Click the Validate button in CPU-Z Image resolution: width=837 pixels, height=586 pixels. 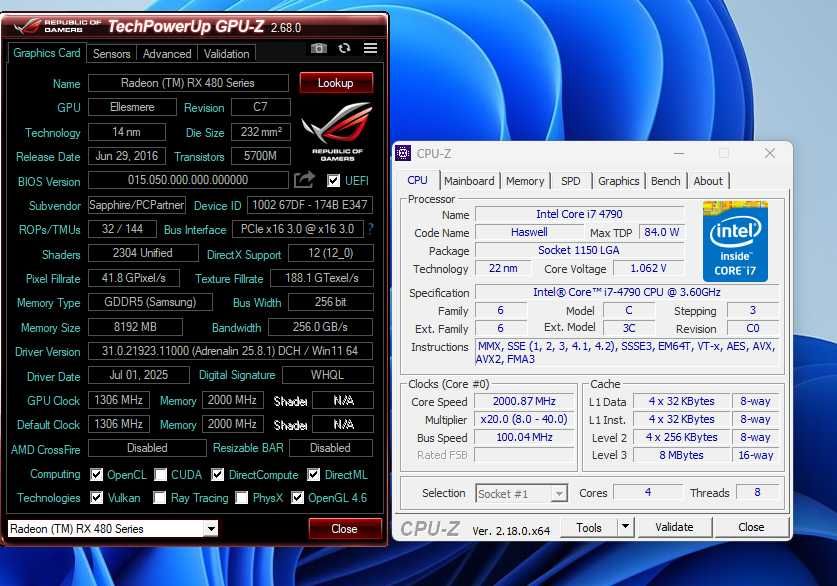click(674, 527)
